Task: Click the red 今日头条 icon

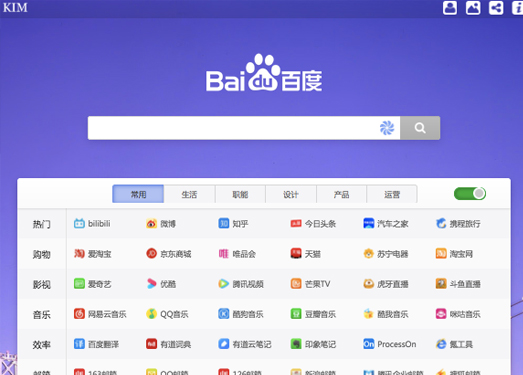Action: 296,223
